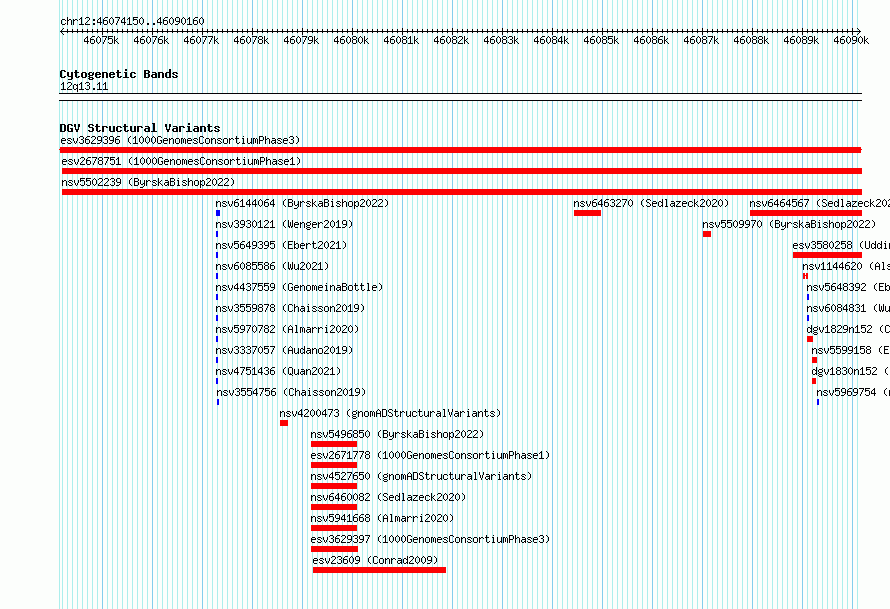Click nsv4437559 (GenomeinaBottle) label
The width and height of the screenshot is (890, 609).
pos(299,287)
